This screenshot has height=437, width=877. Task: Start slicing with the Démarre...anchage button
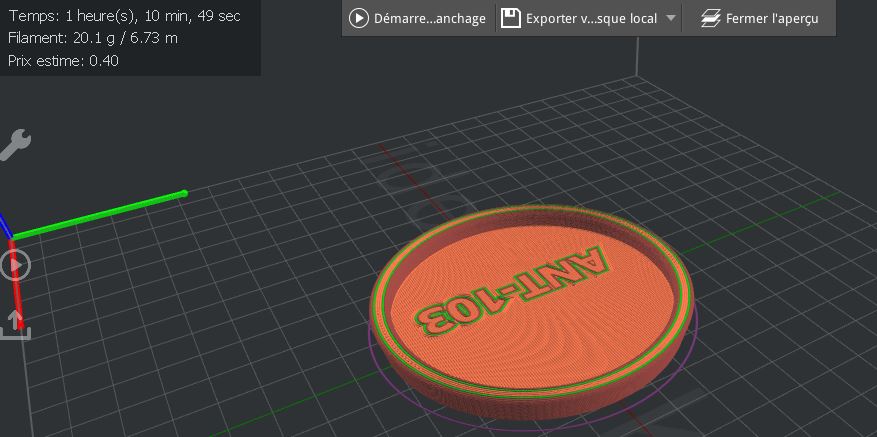(417, 18)
